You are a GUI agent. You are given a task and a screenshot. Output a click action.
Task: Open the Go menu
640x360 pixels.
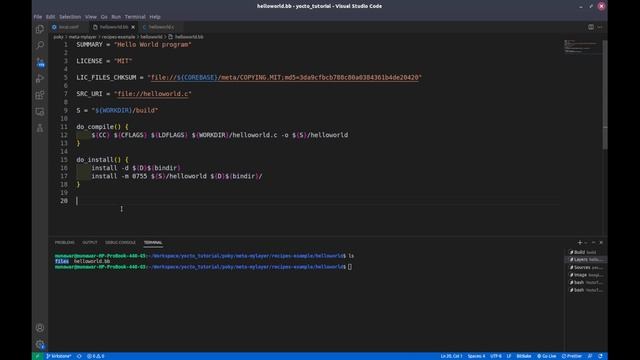104,17
